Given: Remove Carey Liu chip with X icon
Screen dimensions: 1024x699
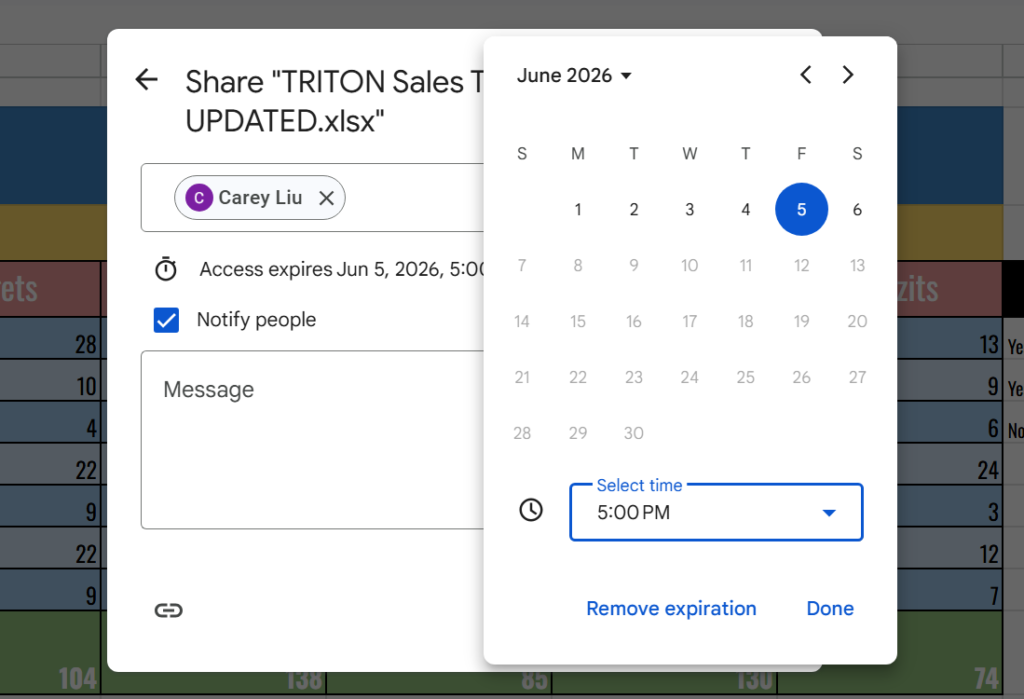Looking at the screenshot, I should [x=326, y=198].
